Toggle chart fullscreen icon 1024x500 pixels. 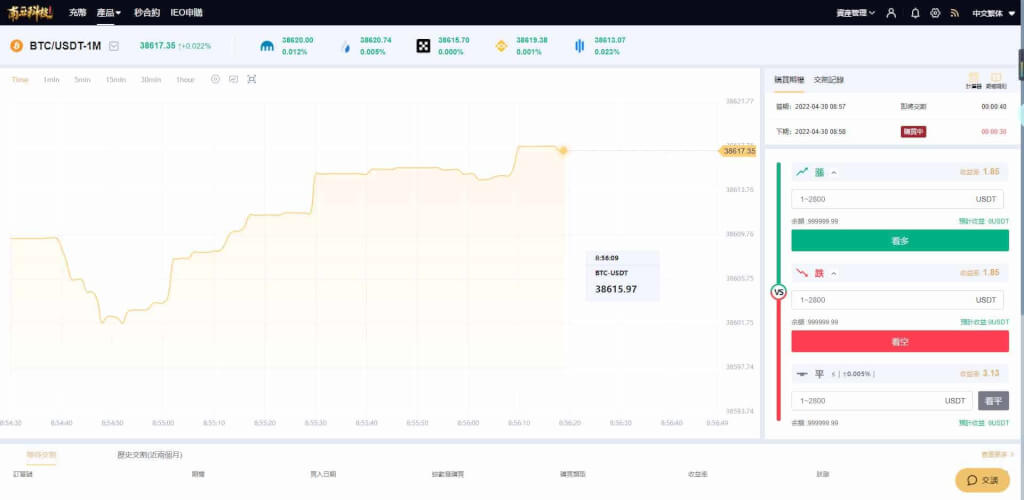(x=251, y=79)
